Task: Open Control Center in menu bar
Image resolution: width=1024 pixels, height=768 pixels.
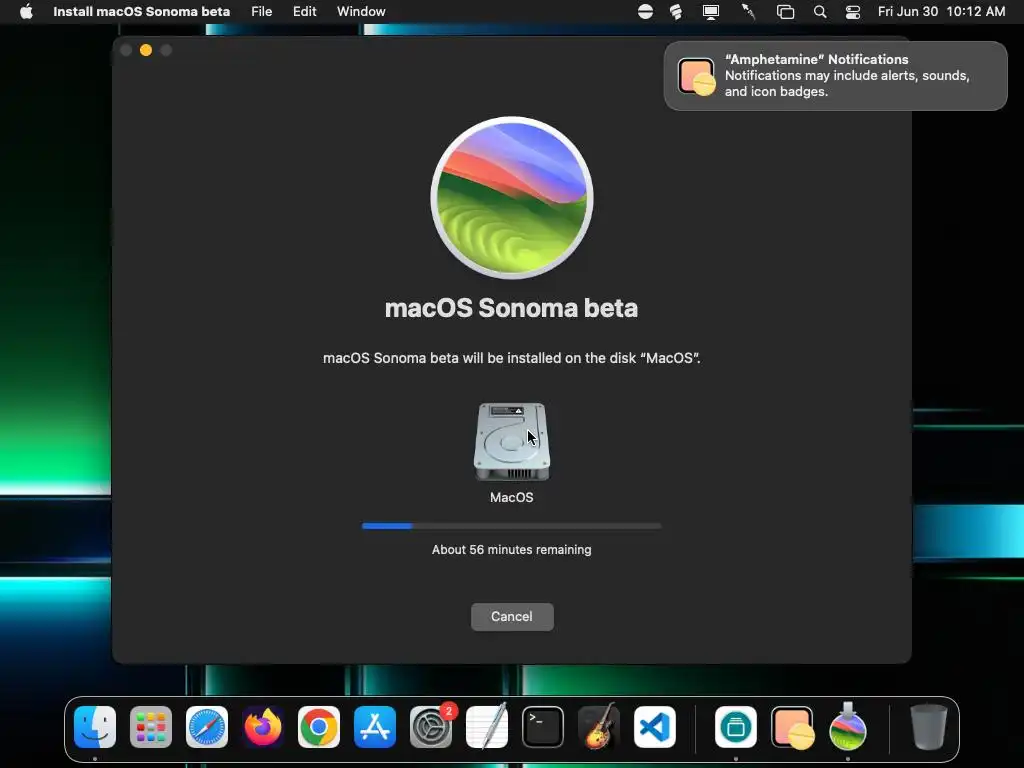Action: pos(853,12)
